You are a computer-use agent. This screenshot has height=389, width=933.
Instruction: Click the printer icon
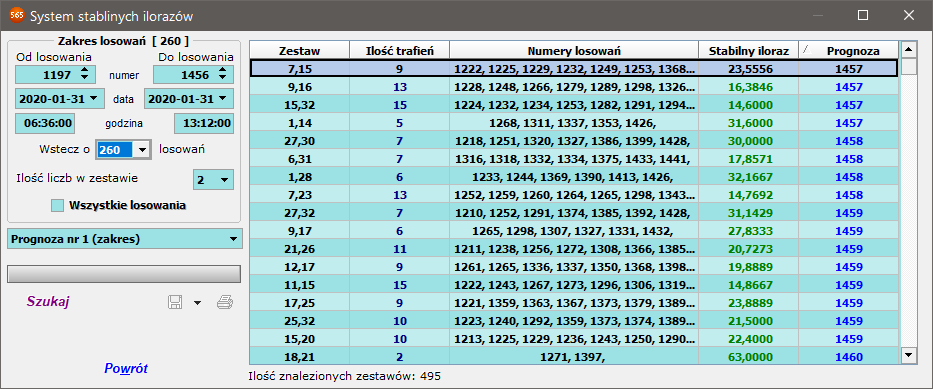click(225, 303)
